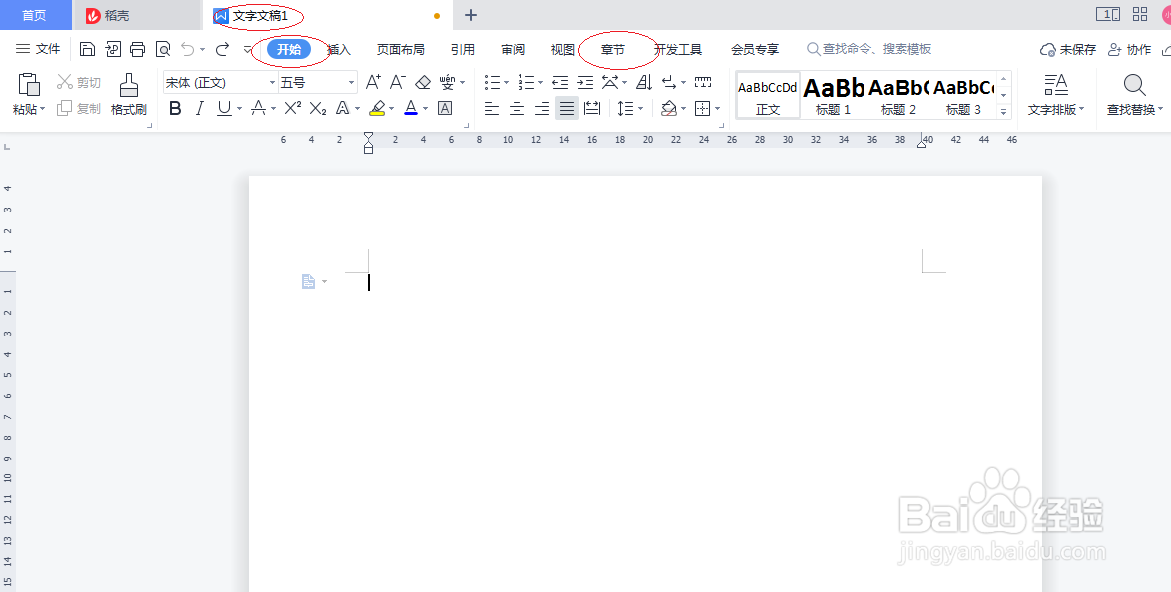The image size is (1171, 592).
Task: Expand the borders dropdown arrow
Action: 718,109
